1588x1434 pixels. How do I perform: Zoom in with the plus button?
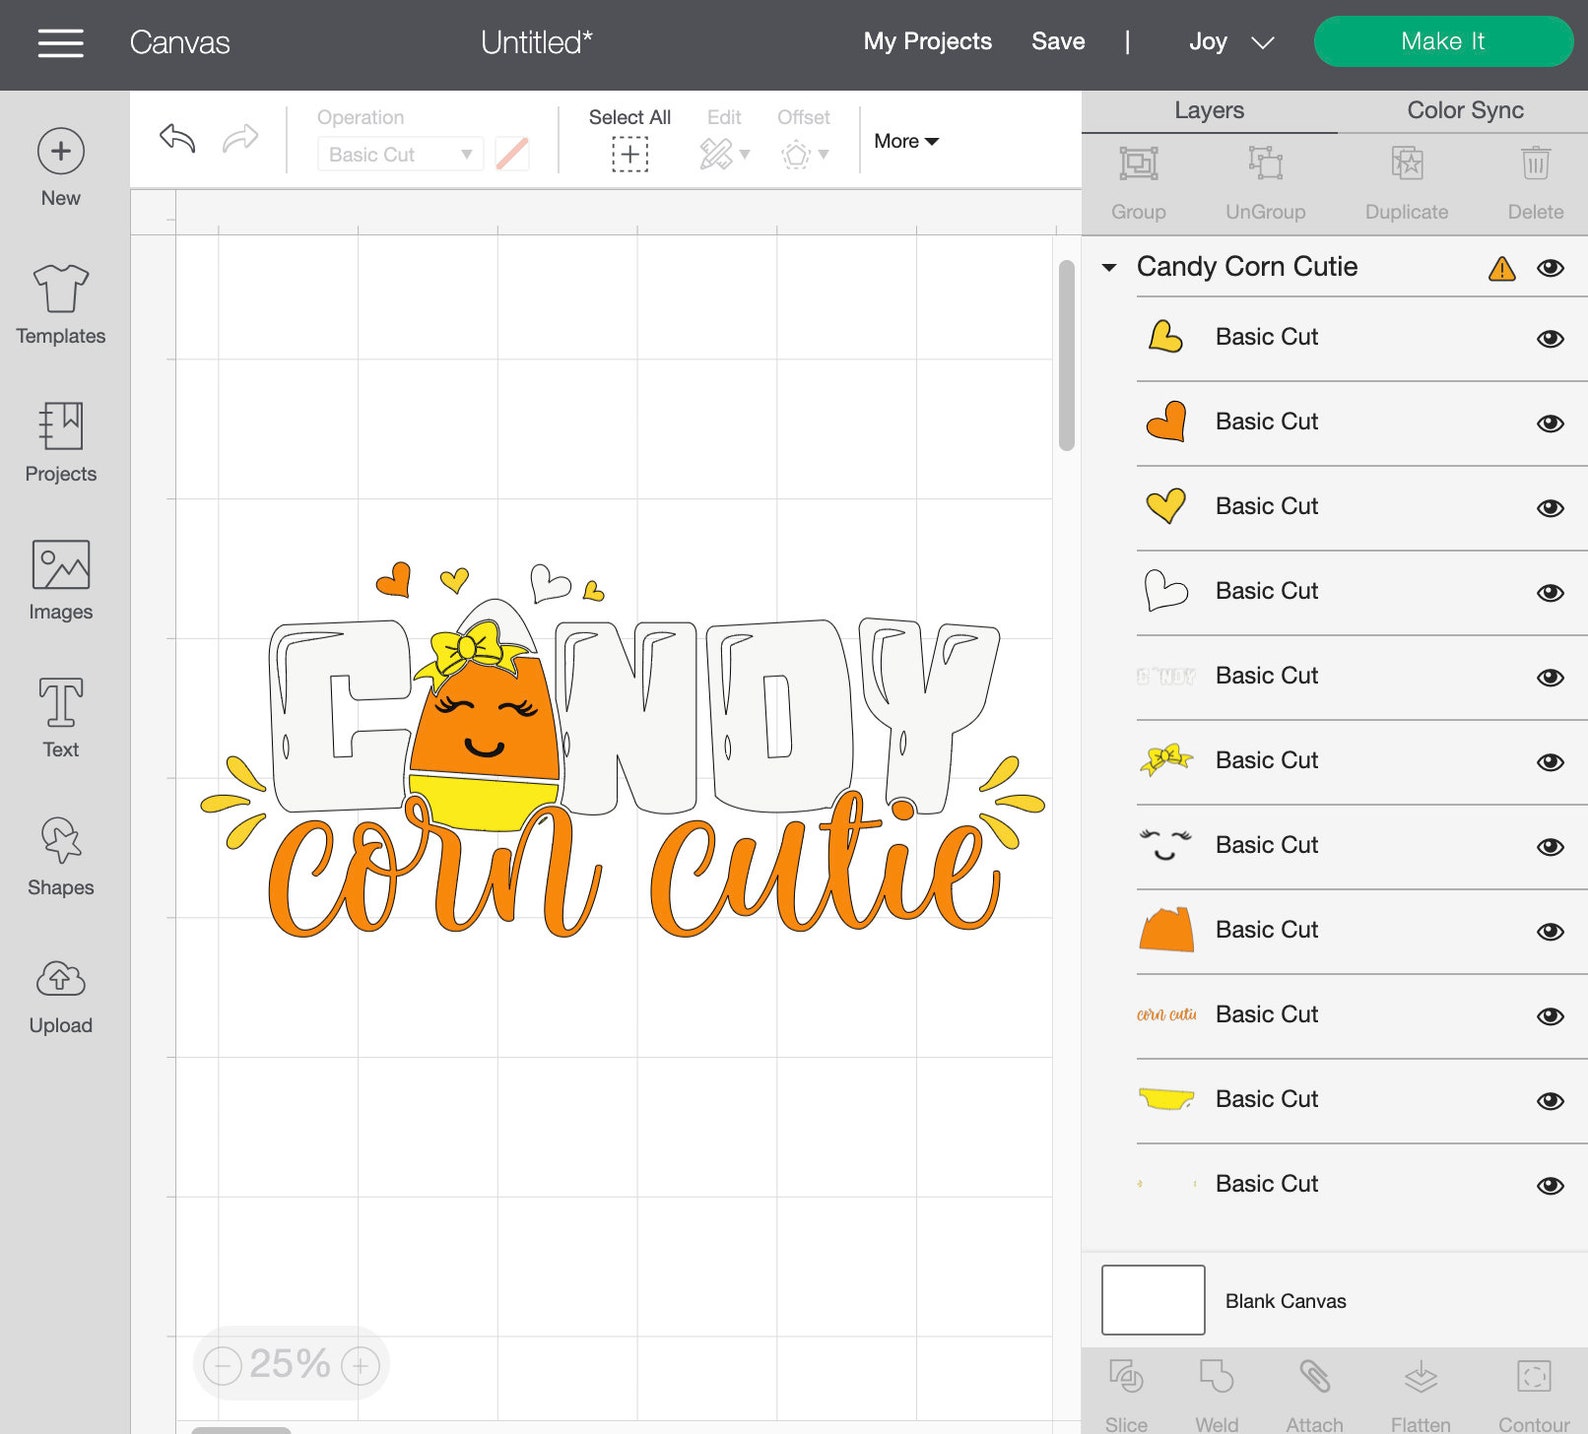point(360,1365)
